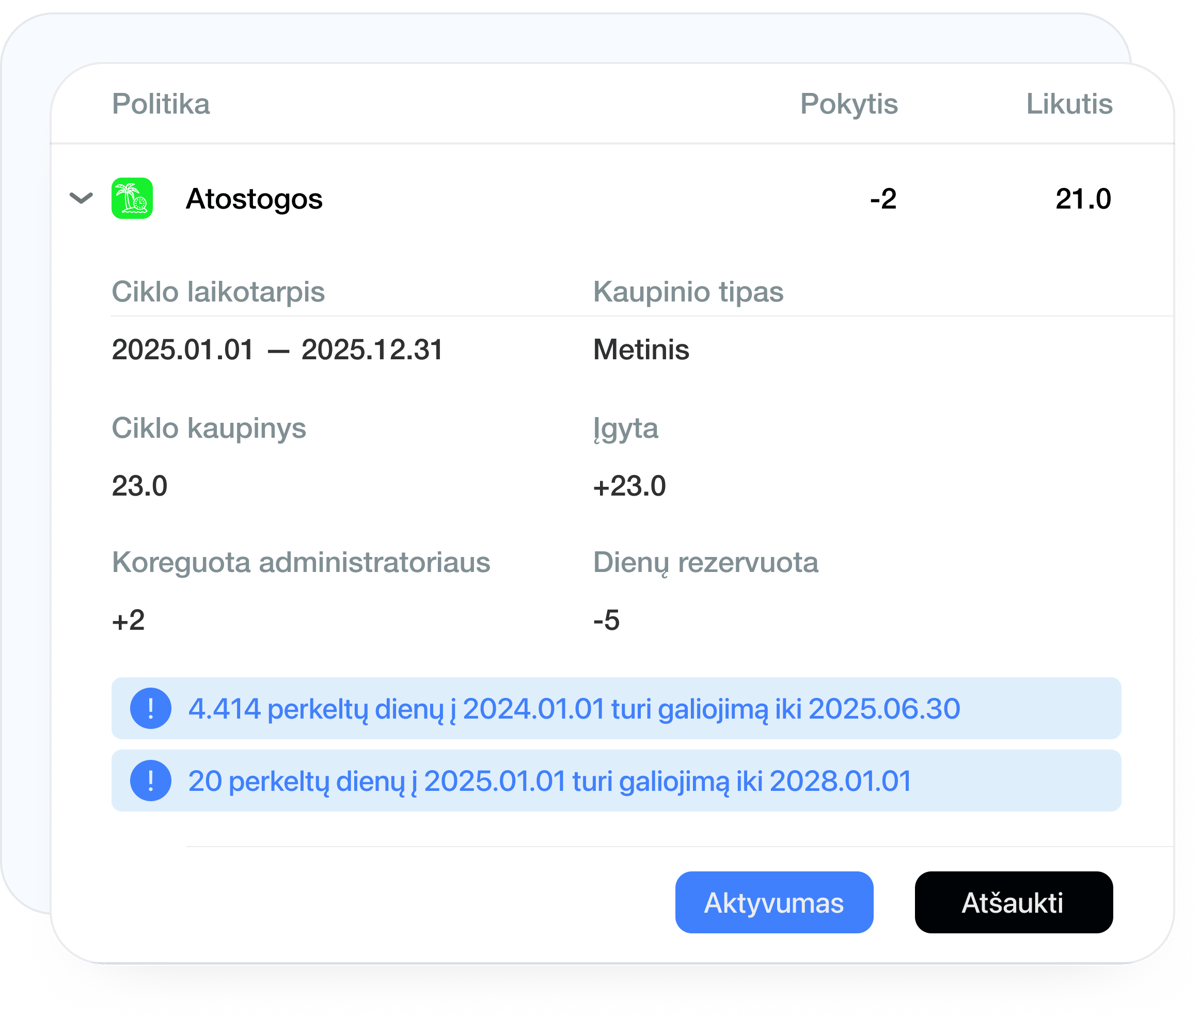Click the Ciklo laikotarpis date range
Viewport: 1200px width, 1018px height.
click(277, 349)
